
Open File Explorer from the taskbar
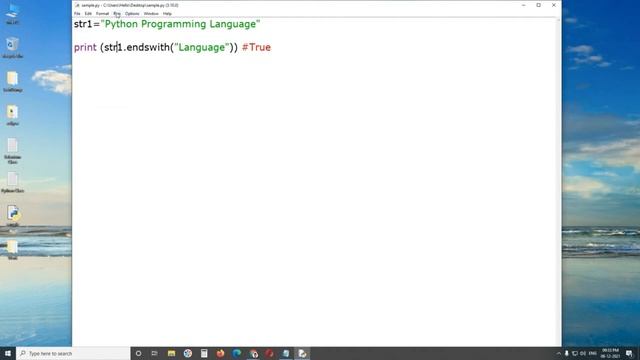pos(171,353)
